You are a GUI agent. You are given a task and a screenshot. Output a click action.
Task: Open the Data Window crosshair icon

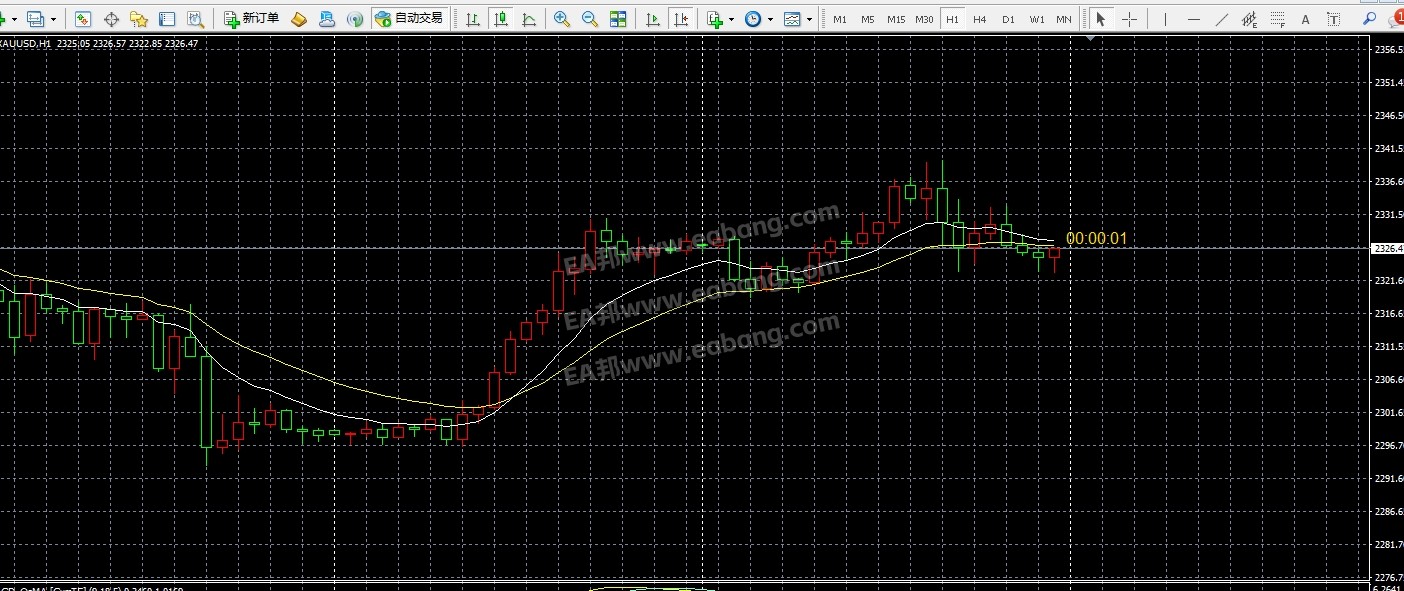pyautogui.click(x=111, y=19)
